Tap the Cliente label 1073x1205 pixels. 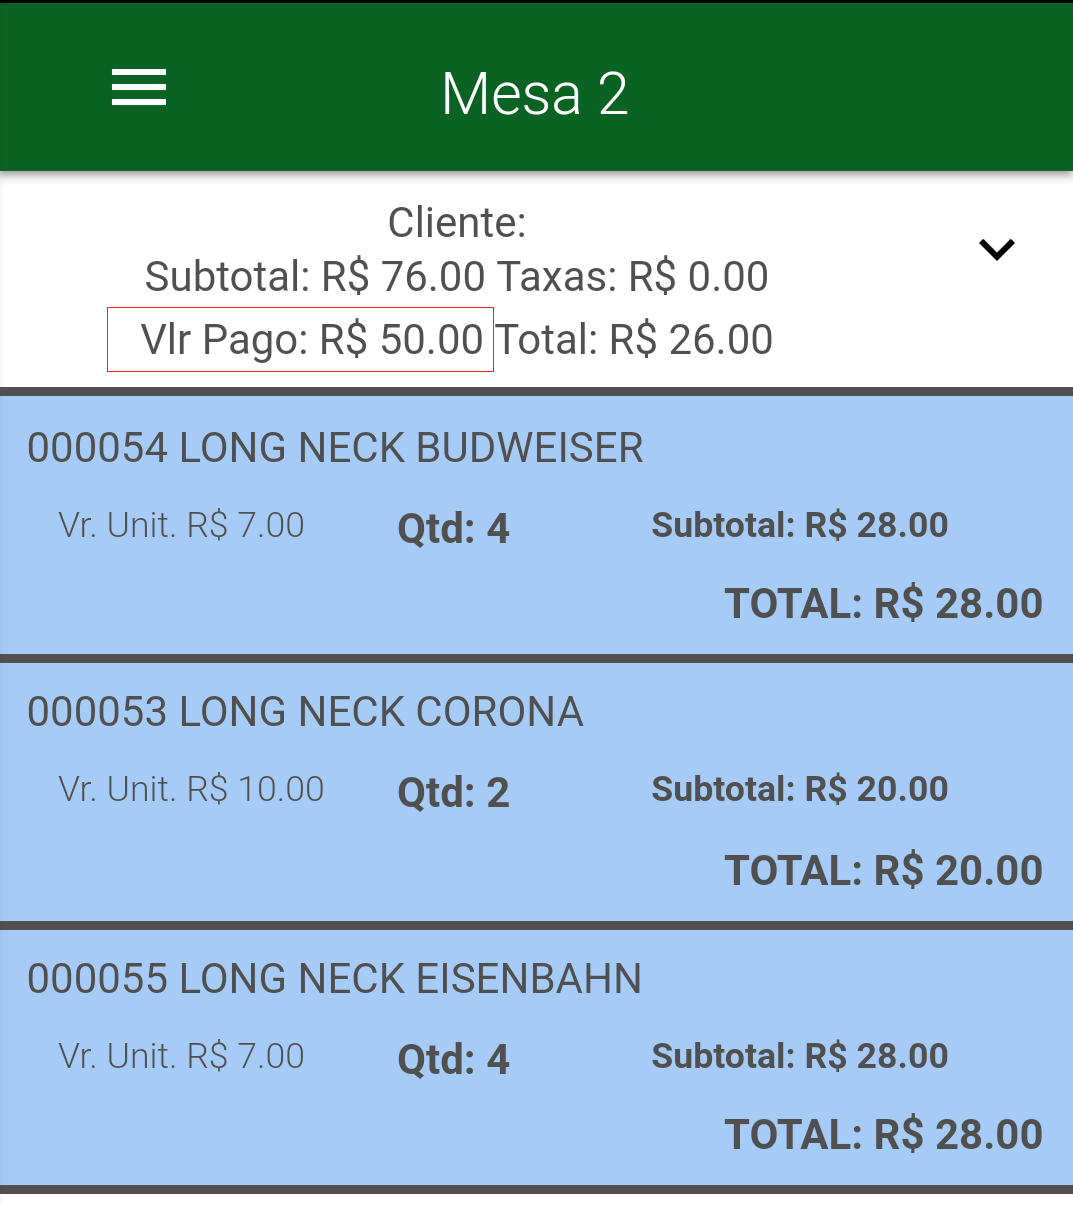457,222
